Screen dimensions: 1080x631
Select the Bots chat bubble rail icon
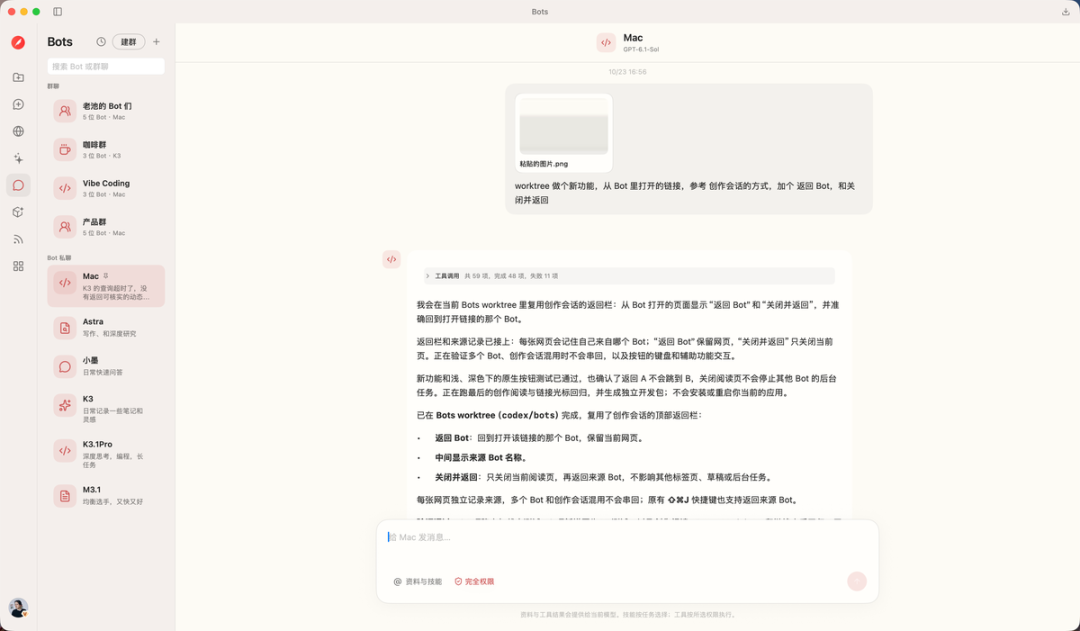click(x=19, y=185)
